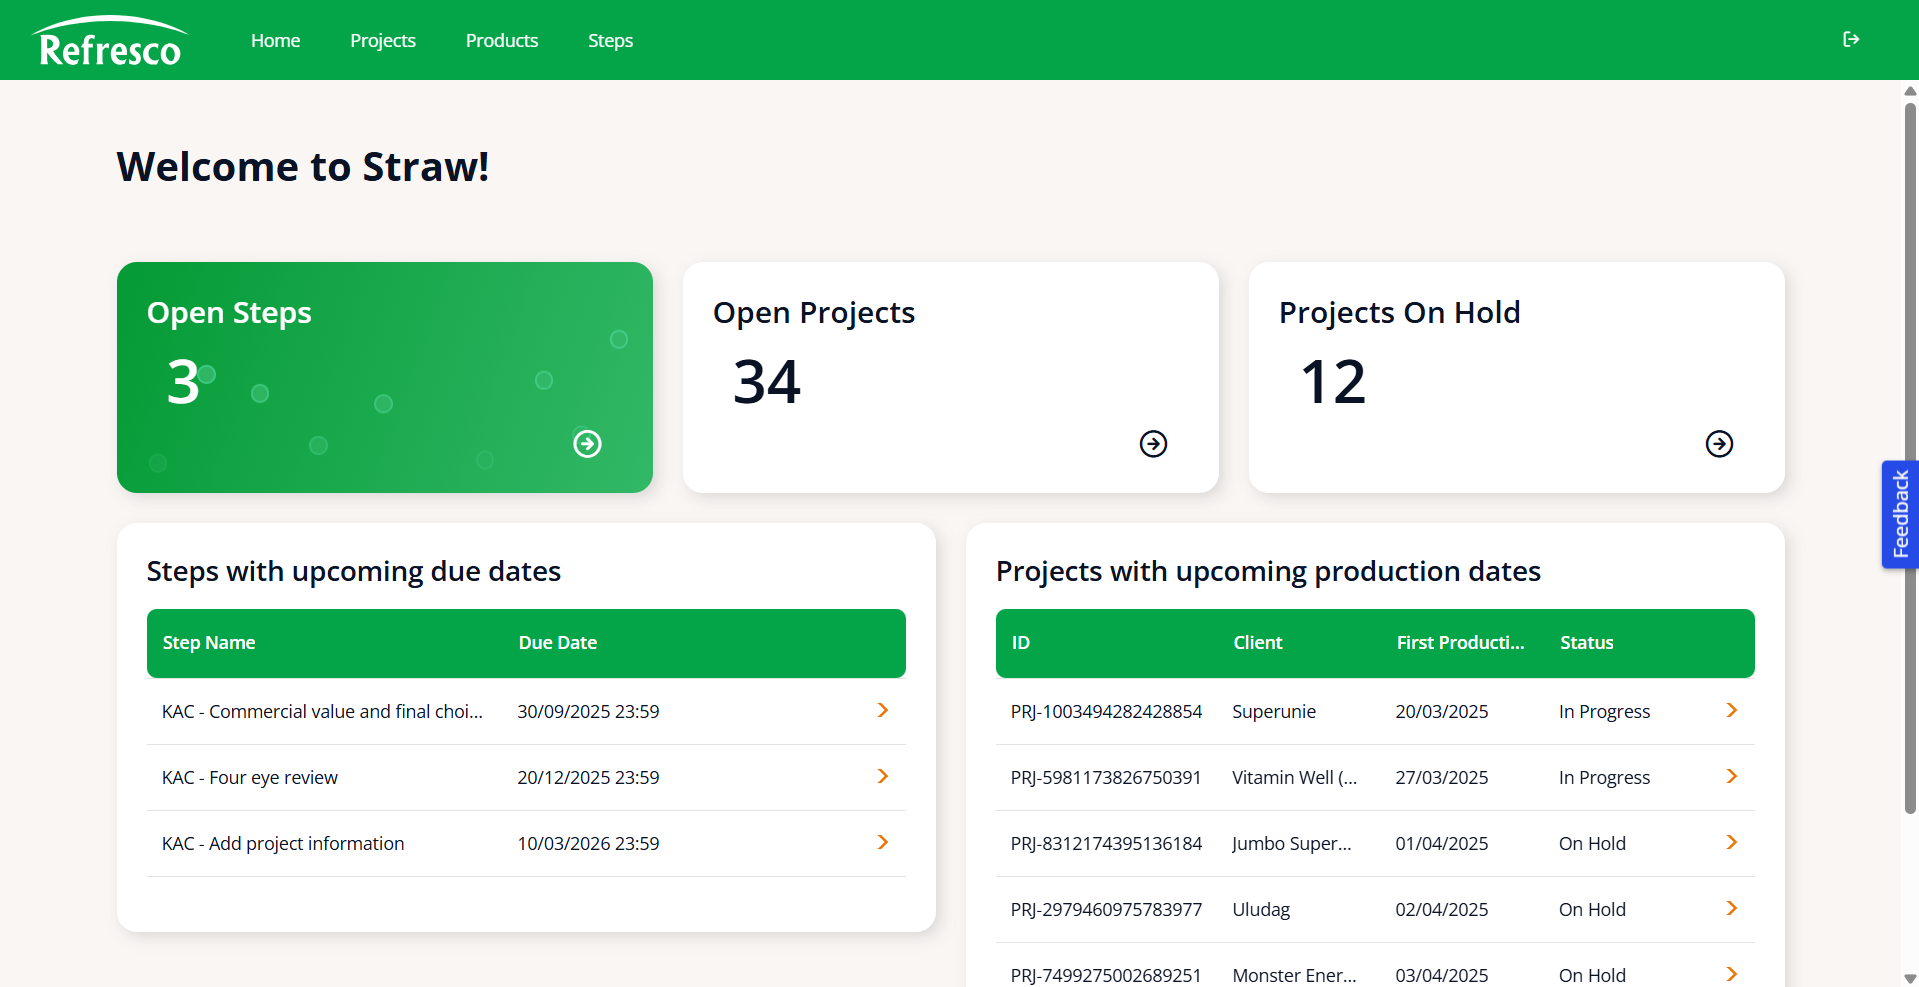Open chevron for the Uludag project row
Image resolution: width=1919 pixels, height=987 pixels.
[x=1732, y=908]
